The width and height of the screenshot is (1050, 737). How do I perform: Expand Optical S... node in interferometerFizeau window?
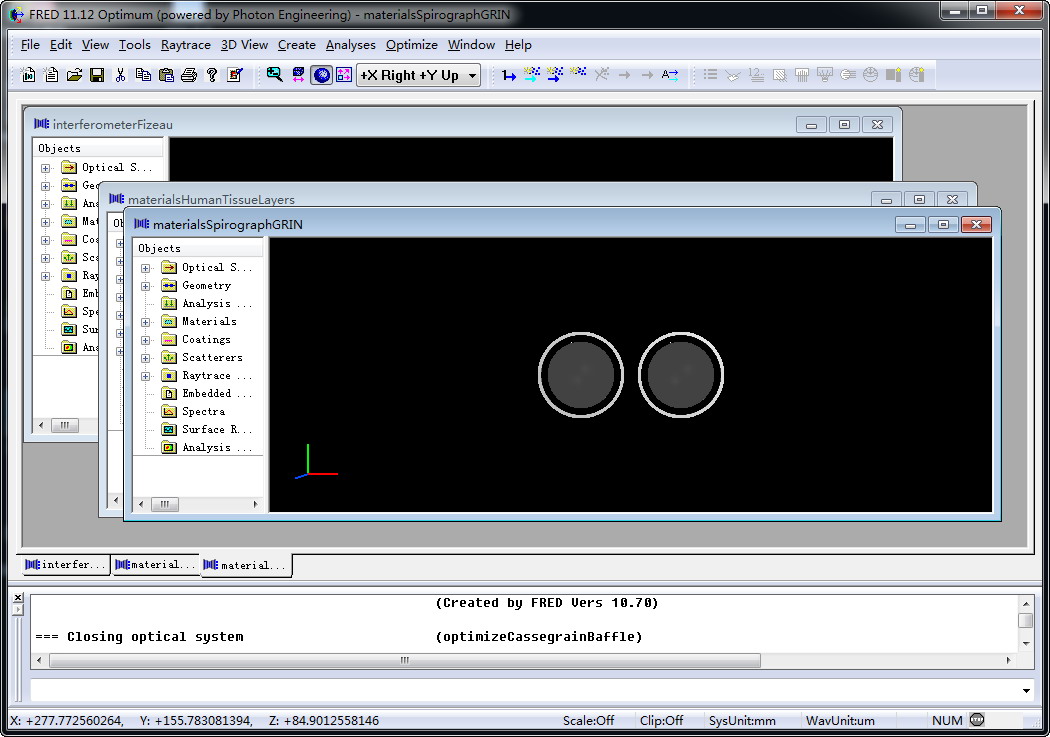click(46, 169)
